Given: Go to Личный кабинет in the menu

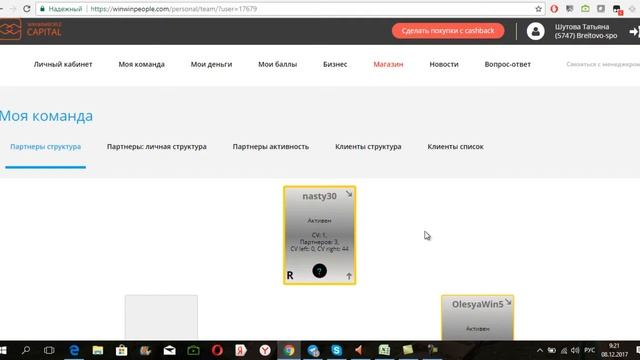Looking at the screenshot, I should click(x=63, y=64).
